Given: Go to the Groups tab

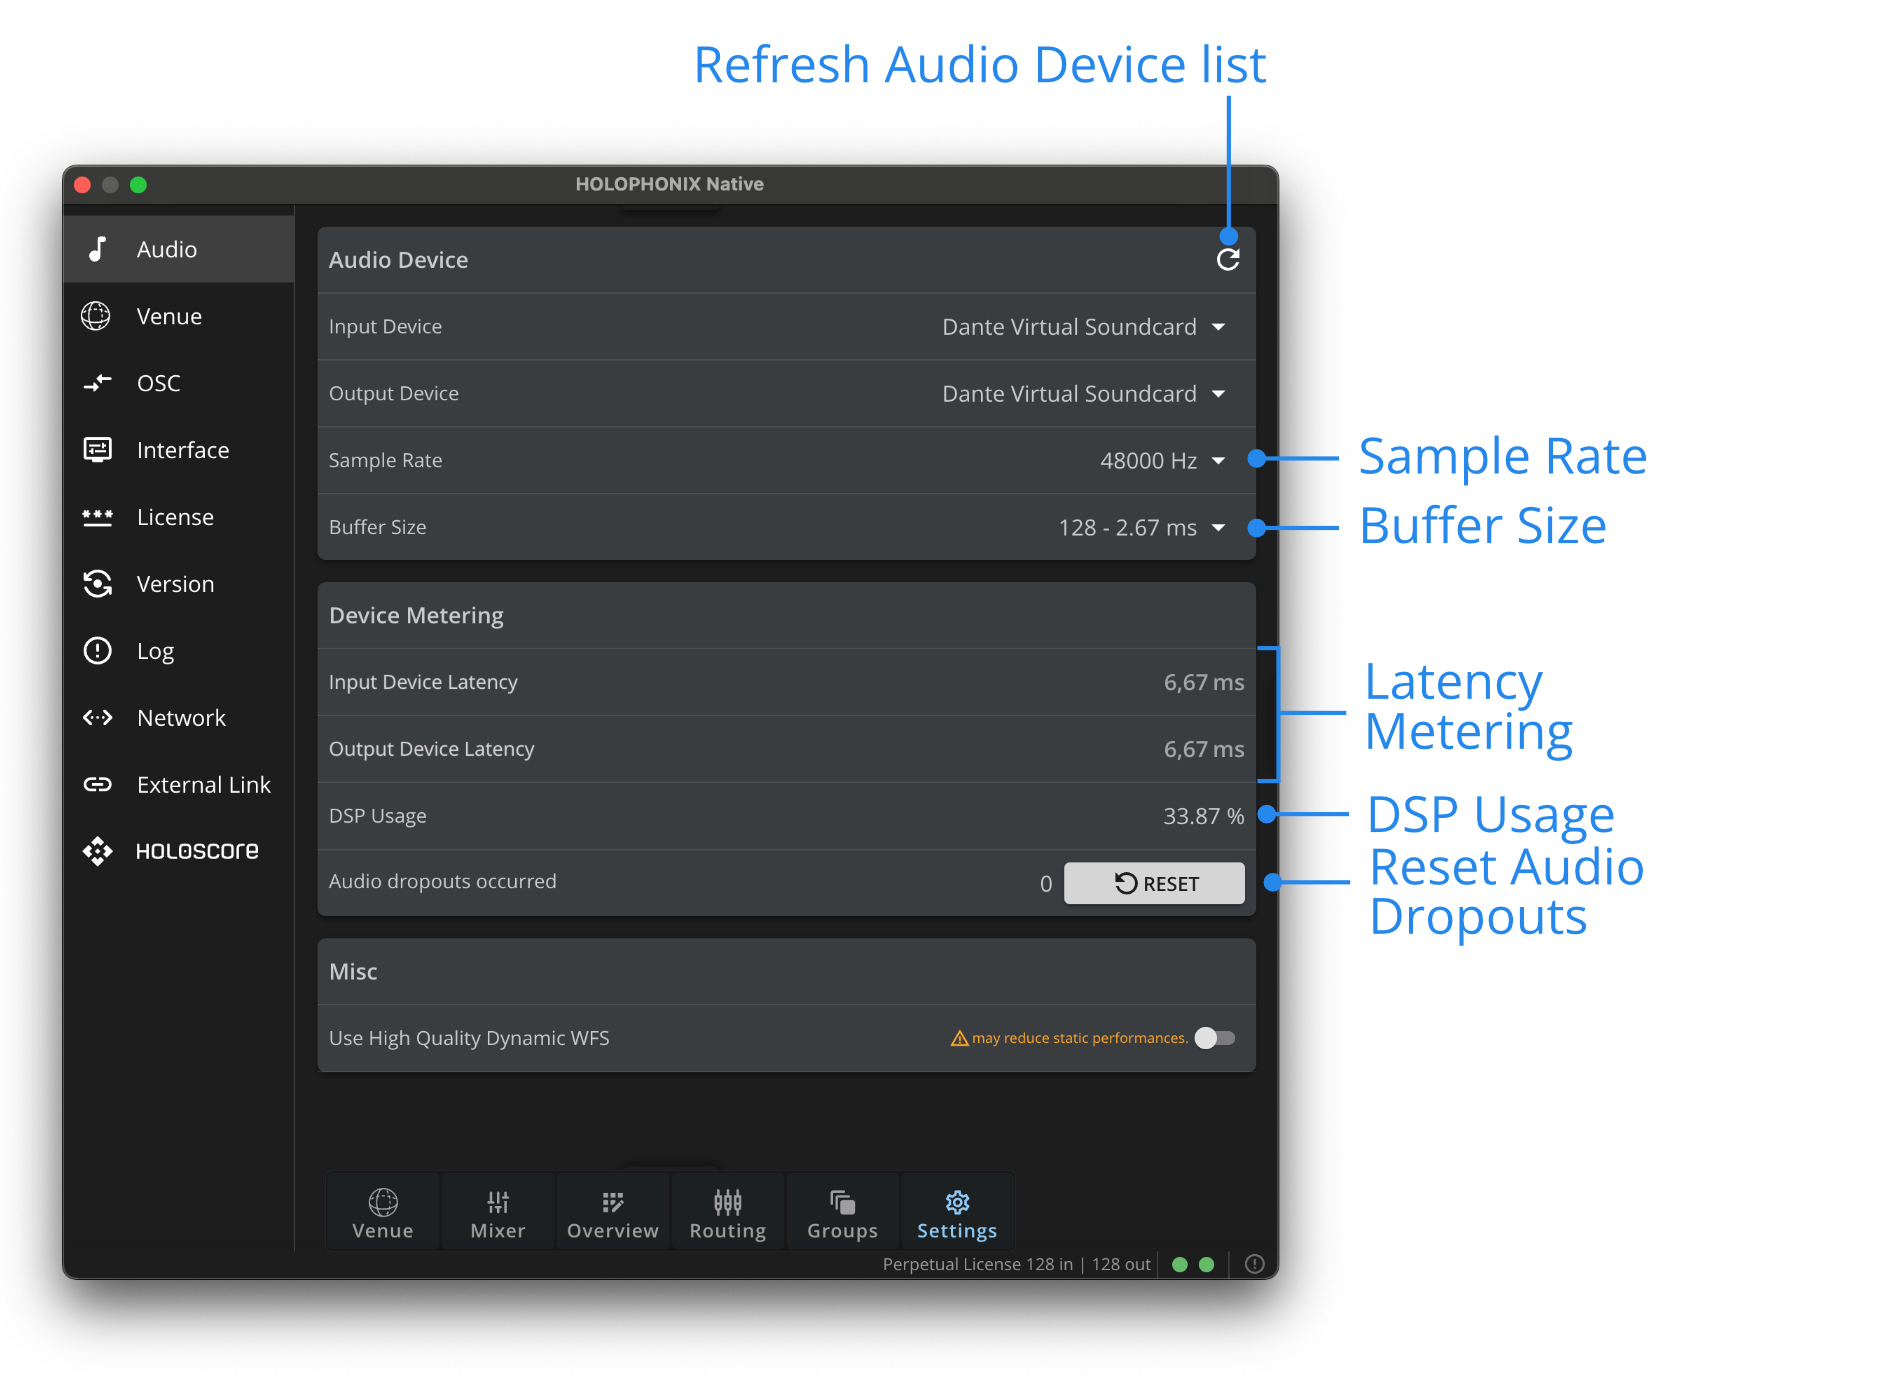Looking at the screenshot, I should coord(842,1213).
